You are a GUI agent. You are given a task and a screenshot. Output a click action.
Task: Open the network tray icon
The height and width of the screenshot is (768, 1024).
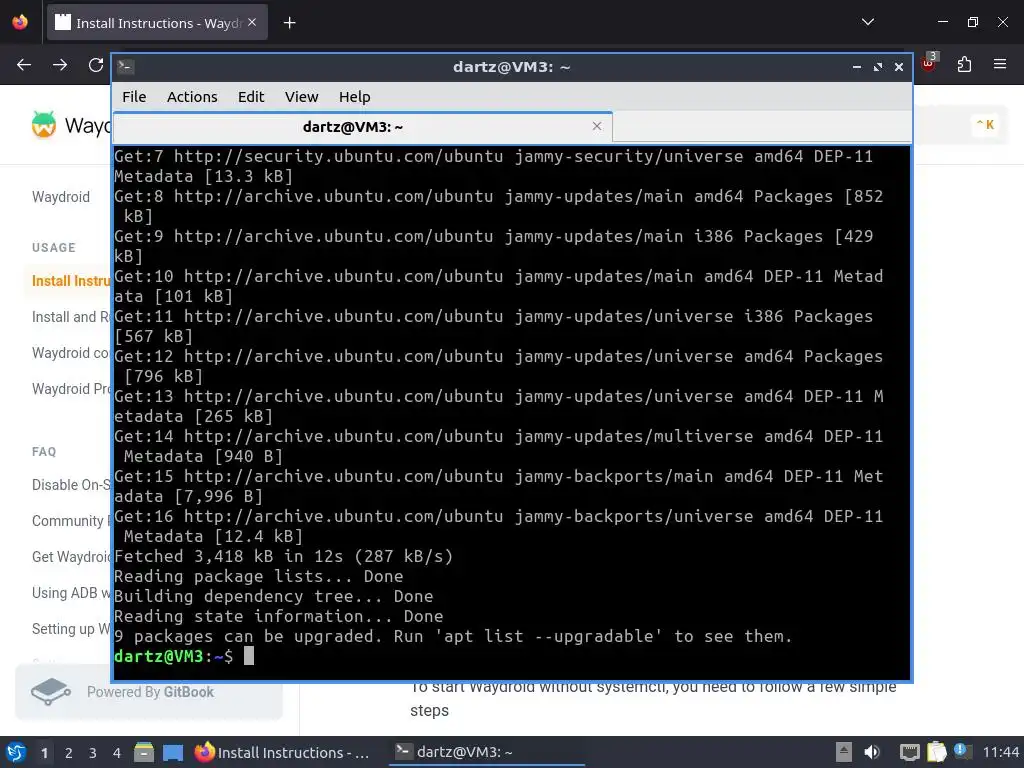click(x=909, y=752)
